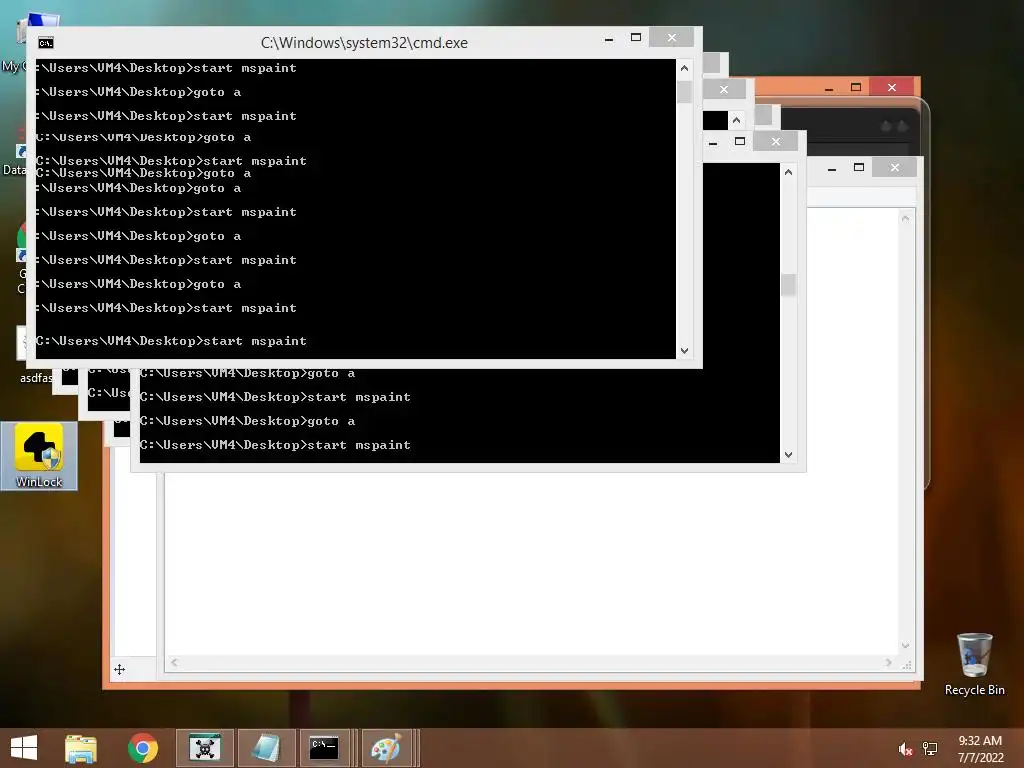This screenshot has width=1024, height=768.
Task: Switch to the skull icon taskbar app
Action: pos(205,748)
